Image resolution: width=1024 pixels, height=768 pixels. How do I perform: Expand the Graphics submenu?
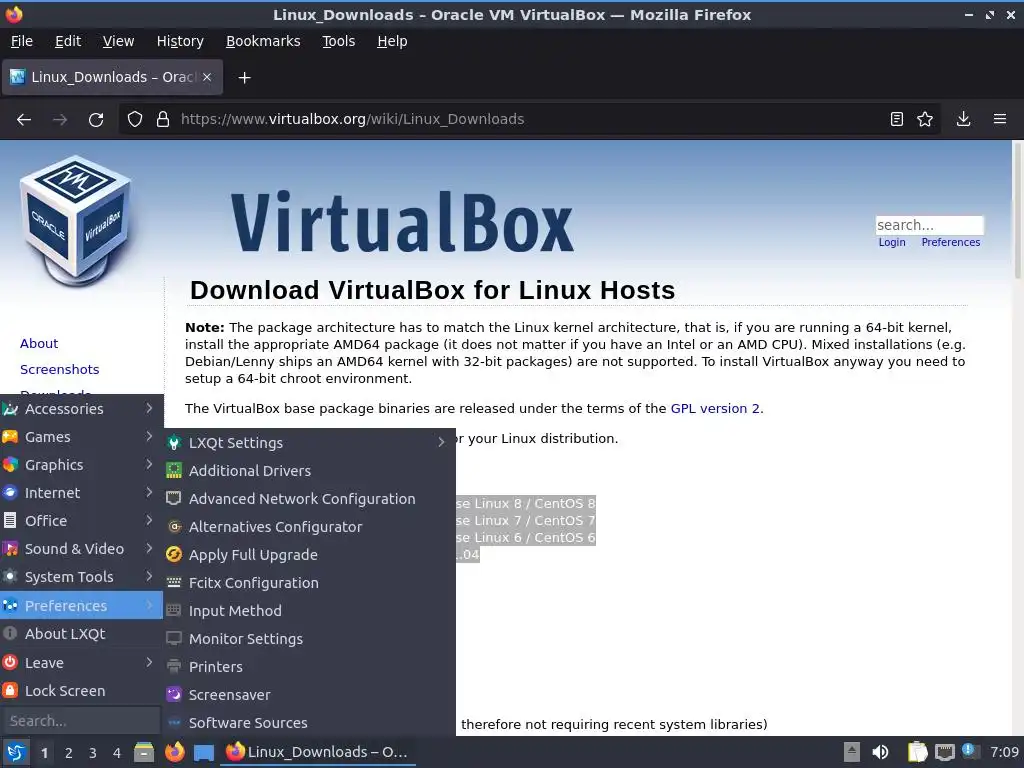click(81, 465)
